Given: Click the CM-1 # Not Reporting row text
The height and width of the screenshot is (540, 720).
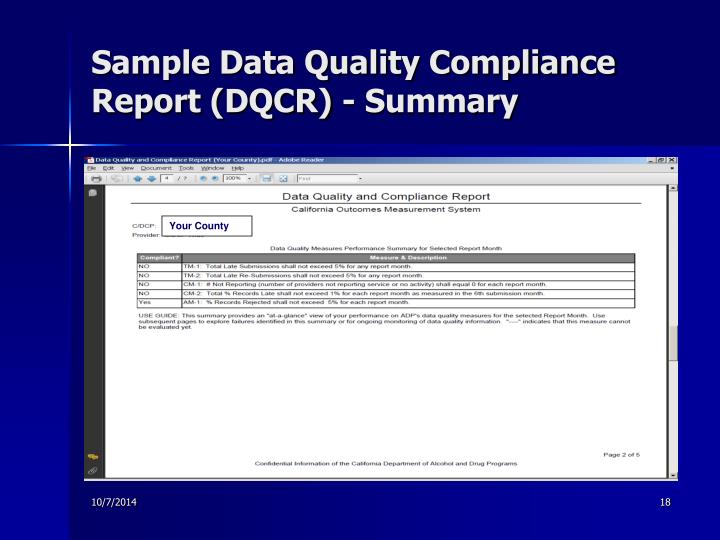Looking at the screenshot, I should pyautogui.click(x=365, y=284).
